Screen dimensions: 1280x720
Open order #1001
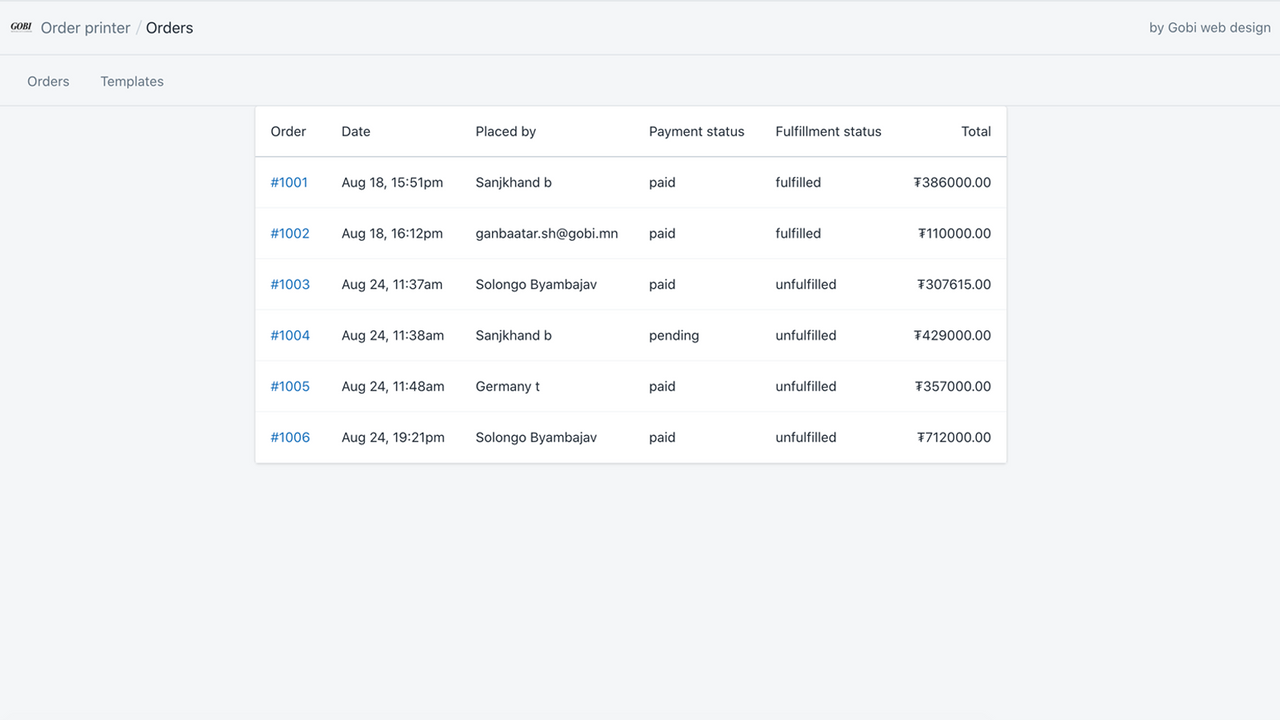[289, 182]
